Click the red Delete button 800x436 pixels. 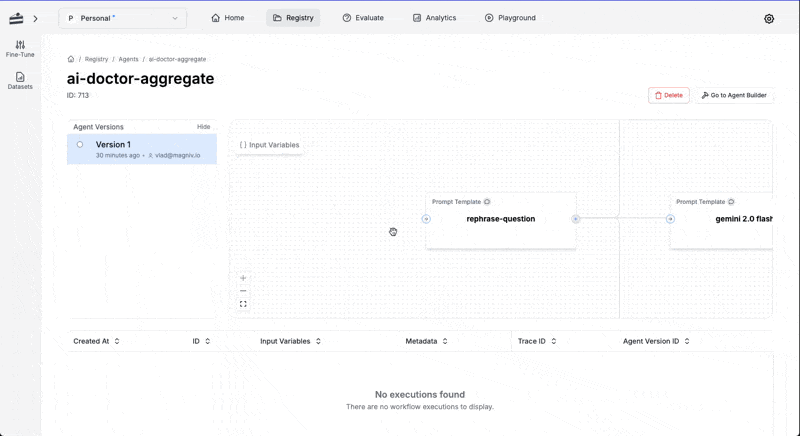click(x=668, y=95)
